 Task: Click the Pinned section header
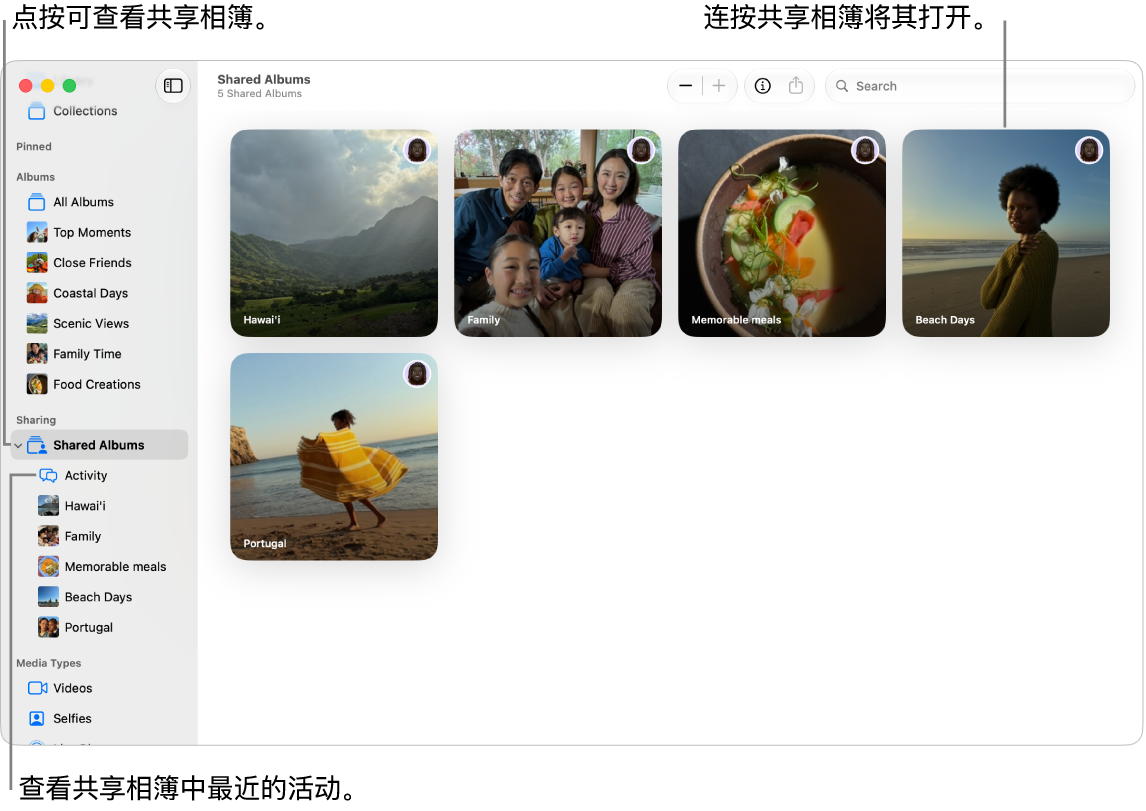(34, 147)
